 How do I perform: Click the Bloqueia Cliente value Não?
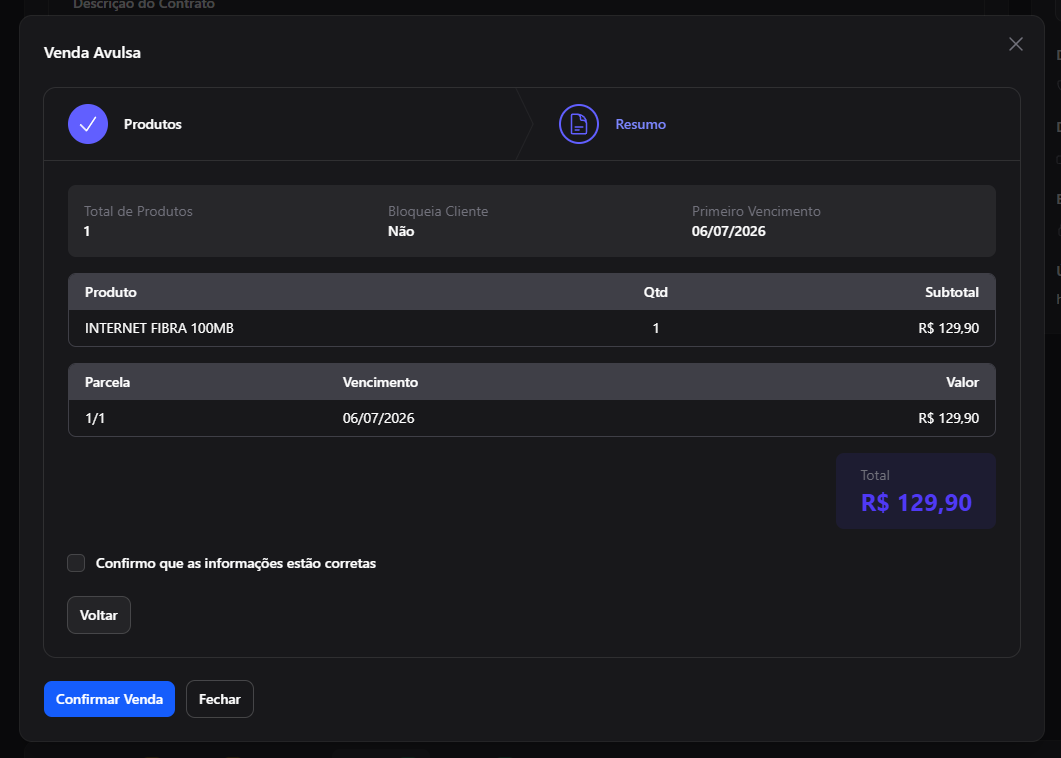pyautogui.click(x=401, y=231)
